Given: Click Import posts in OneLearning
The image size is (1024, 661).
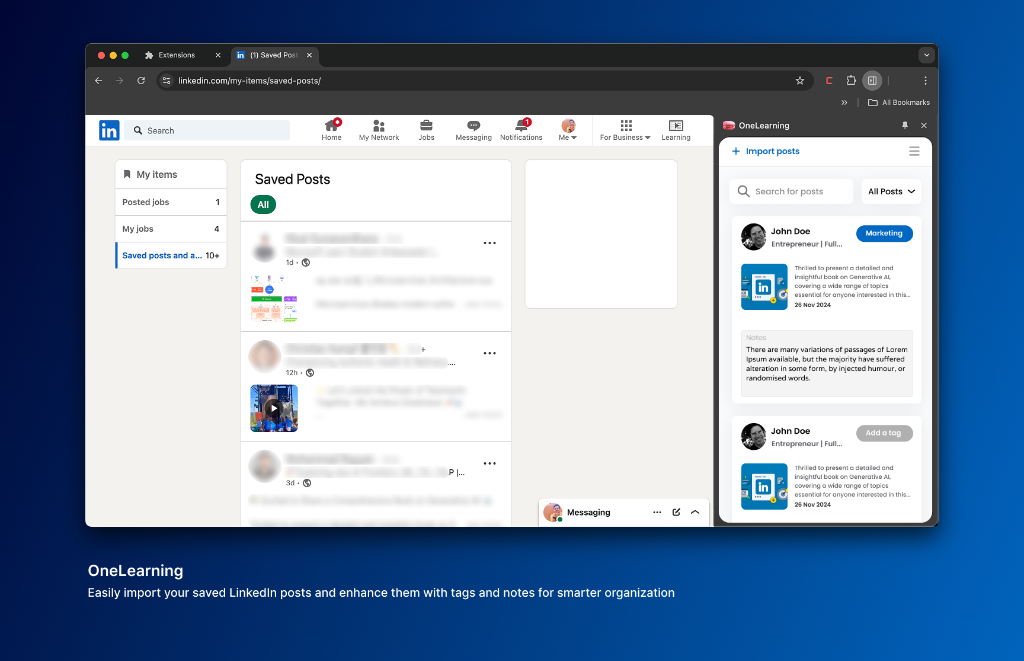Looking at the screenshot, I should point(765,152).
